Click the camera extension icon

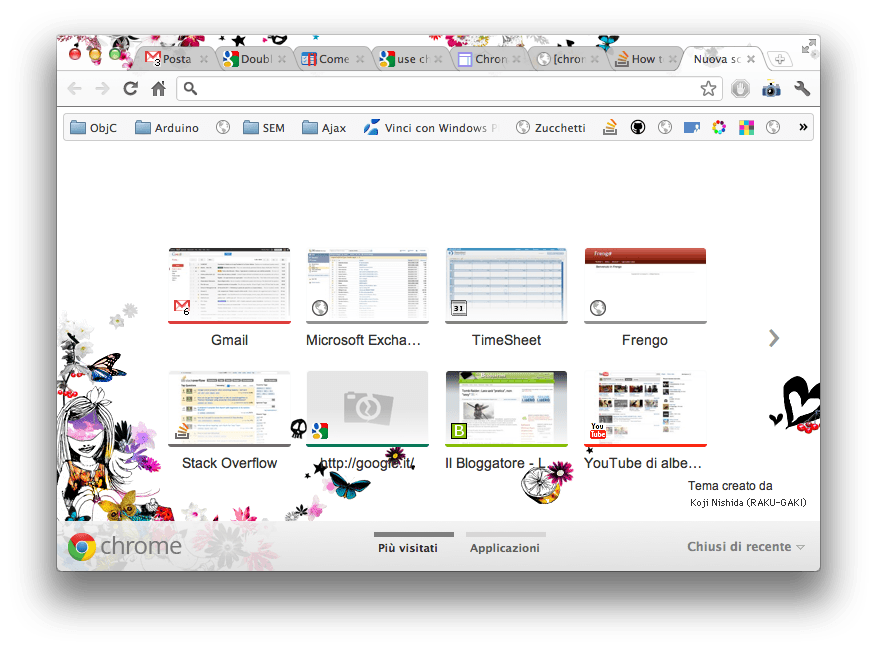771,89
